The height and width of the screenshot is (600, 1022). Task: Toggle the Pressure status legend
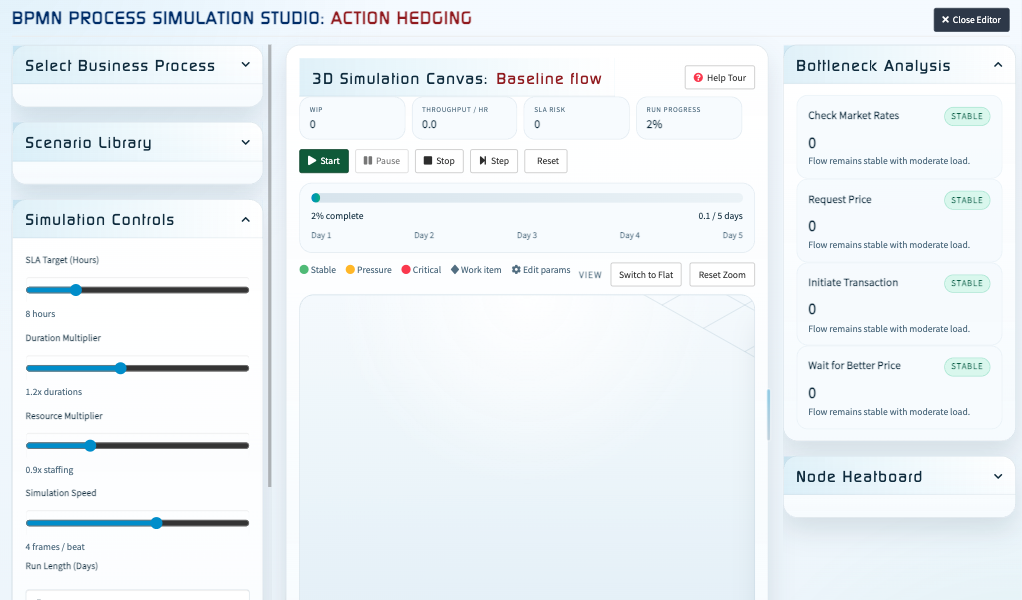click(349, 269)
